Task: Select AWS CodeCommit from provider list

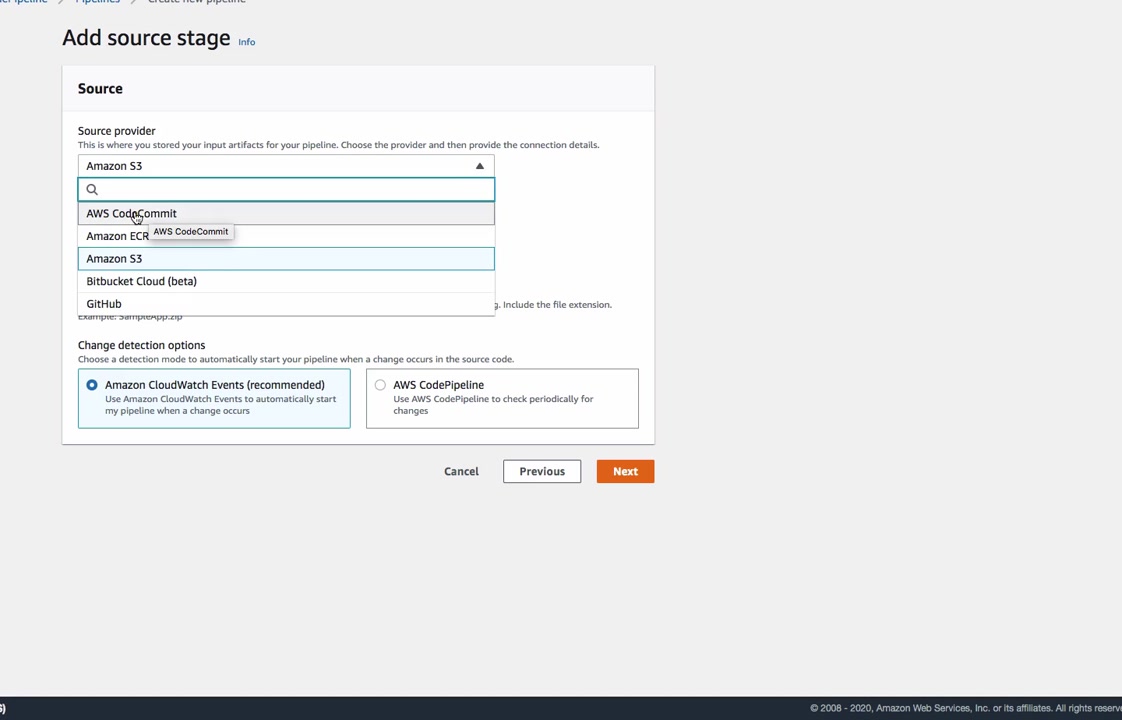Action: [286, 213]
